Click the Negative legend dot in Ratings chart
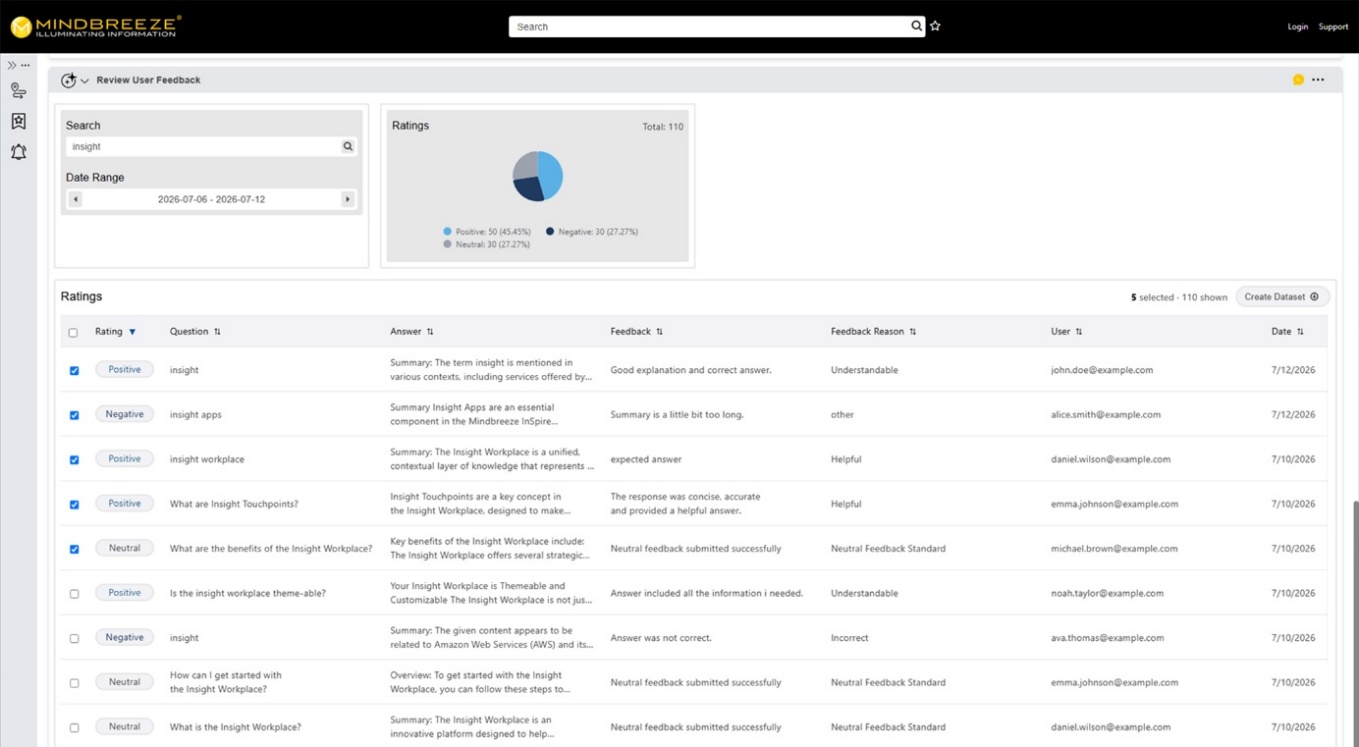 550,232
